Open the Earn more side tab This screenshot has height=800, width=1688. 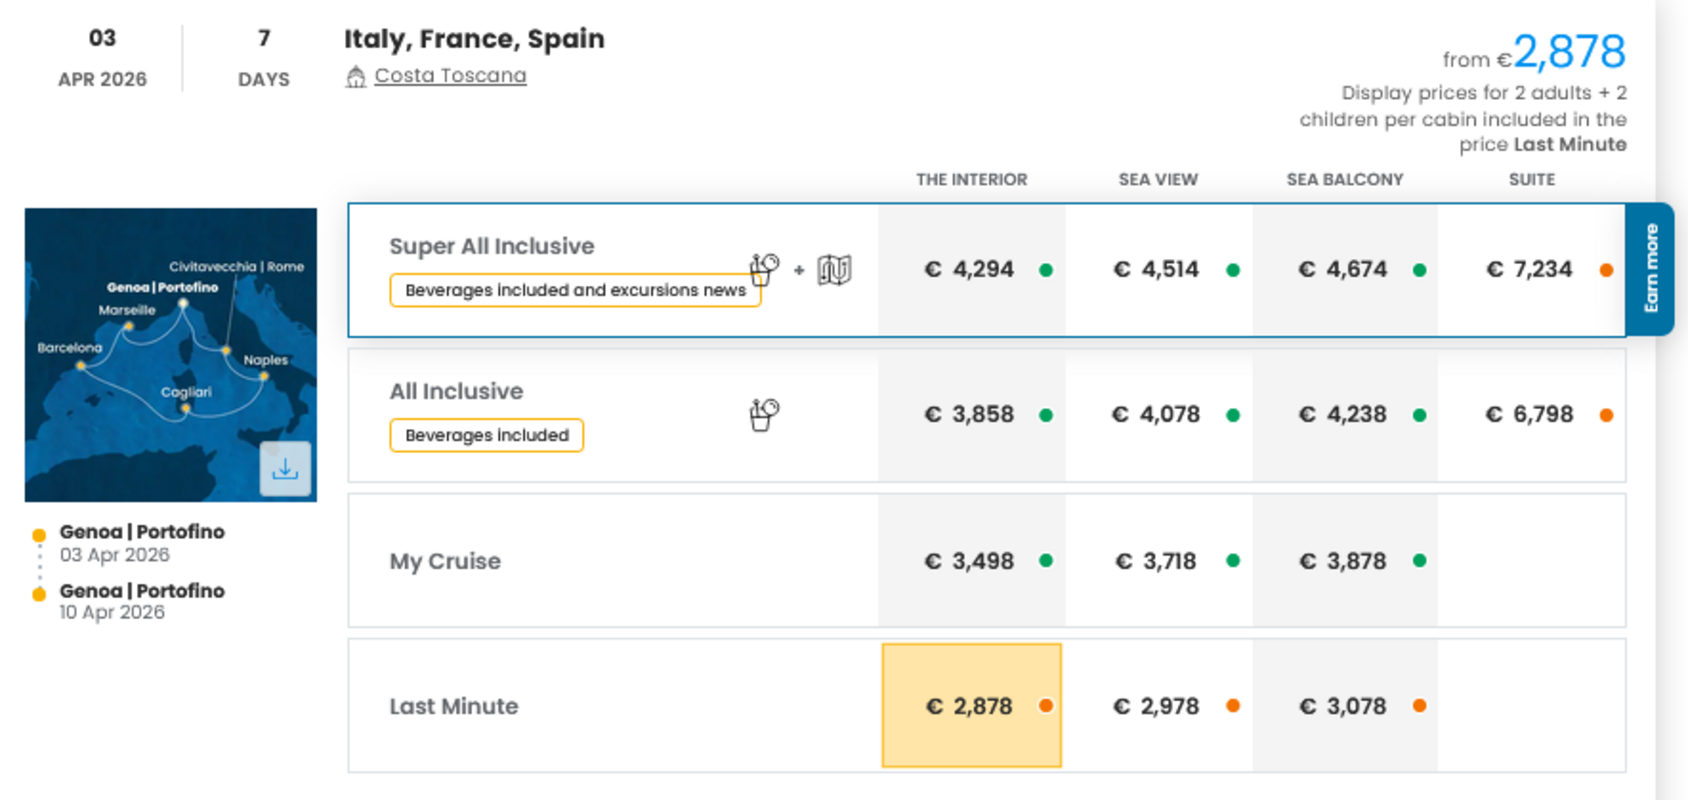1651,268
